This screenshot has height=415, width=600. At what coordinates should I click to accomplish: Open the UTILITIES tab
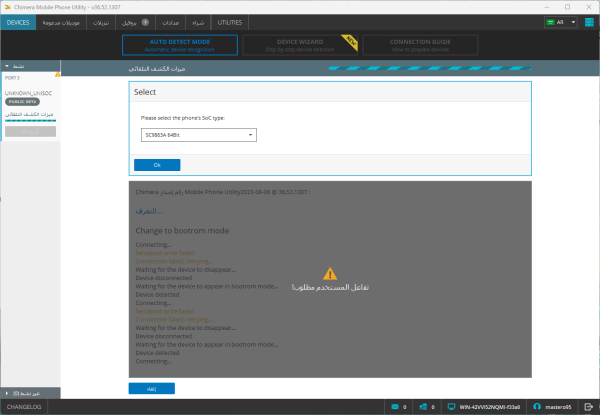click(230, 23)
